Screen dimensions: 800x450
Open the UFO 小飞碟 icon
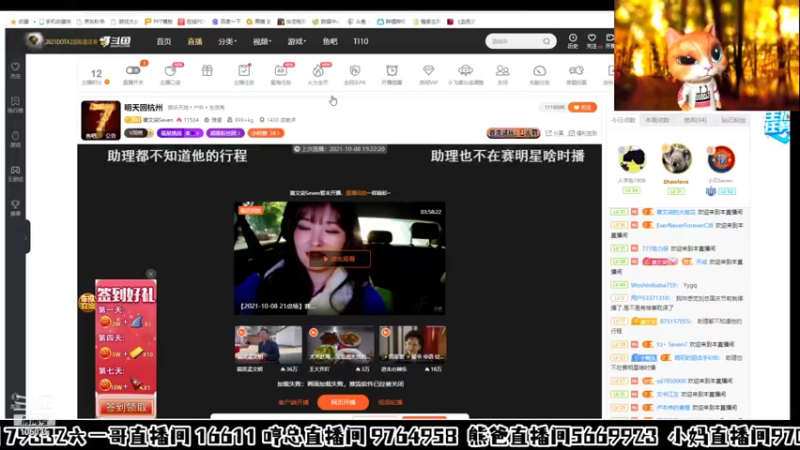[x=465, y=74]
